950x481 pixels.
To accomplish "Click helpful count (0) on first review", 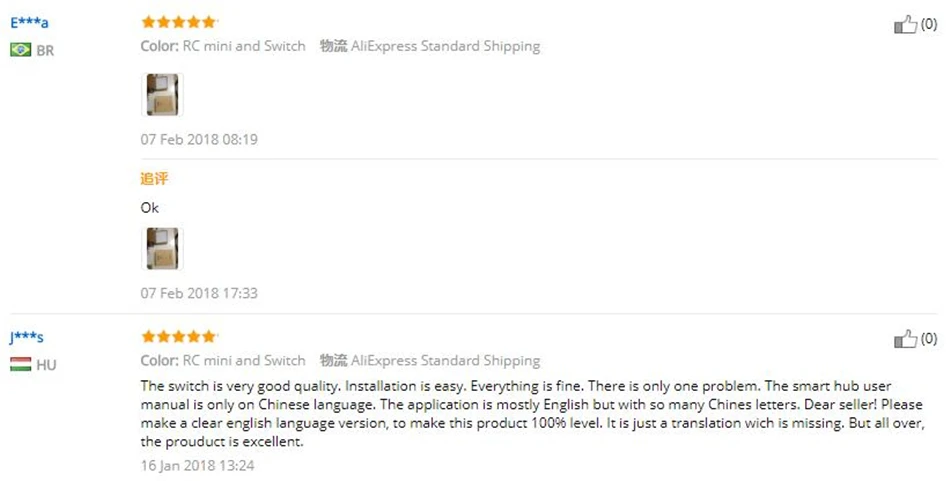I will 929,24.
